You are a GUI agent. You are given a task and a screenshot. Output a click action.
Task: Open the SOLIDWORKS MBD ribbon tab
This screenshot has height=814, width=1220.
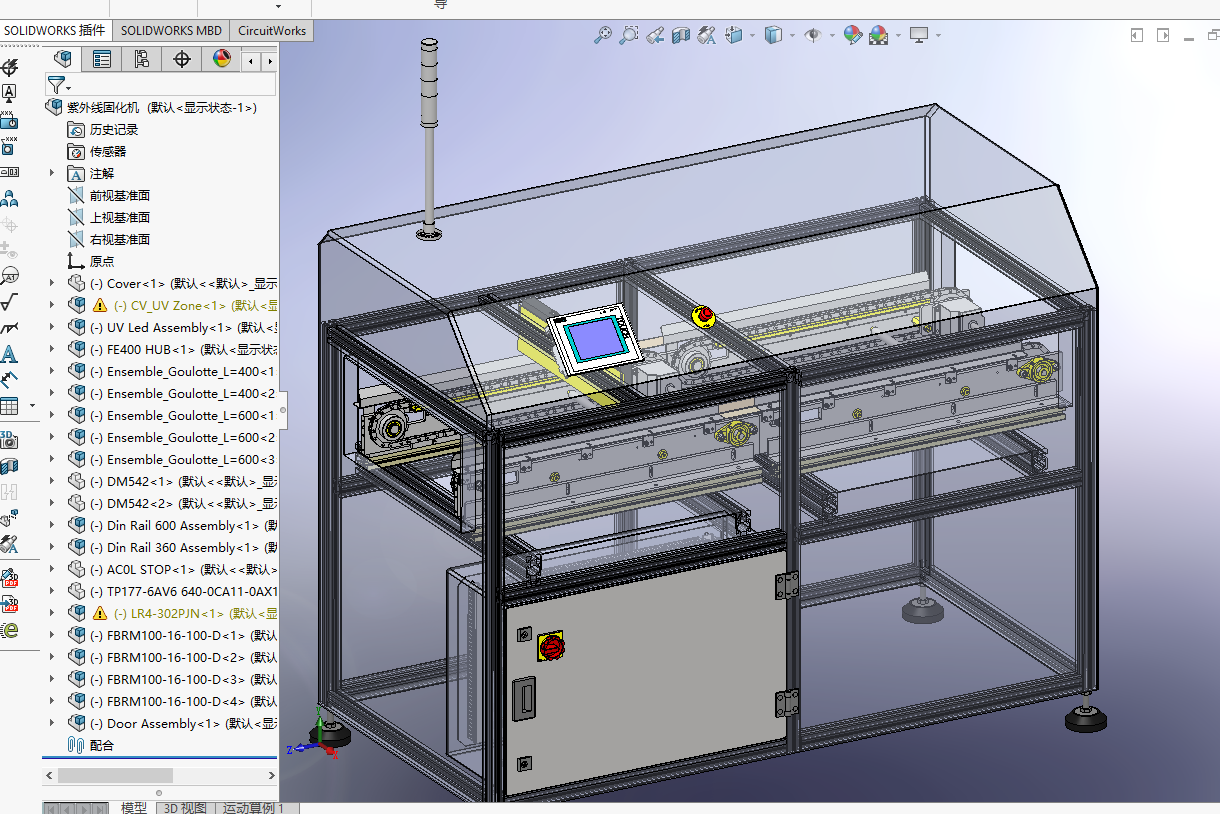coord(171,30)
